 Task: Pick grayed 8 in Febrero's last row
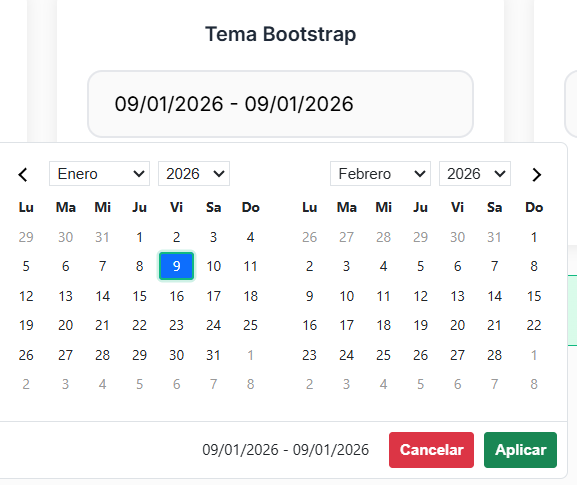pos(534,384)
